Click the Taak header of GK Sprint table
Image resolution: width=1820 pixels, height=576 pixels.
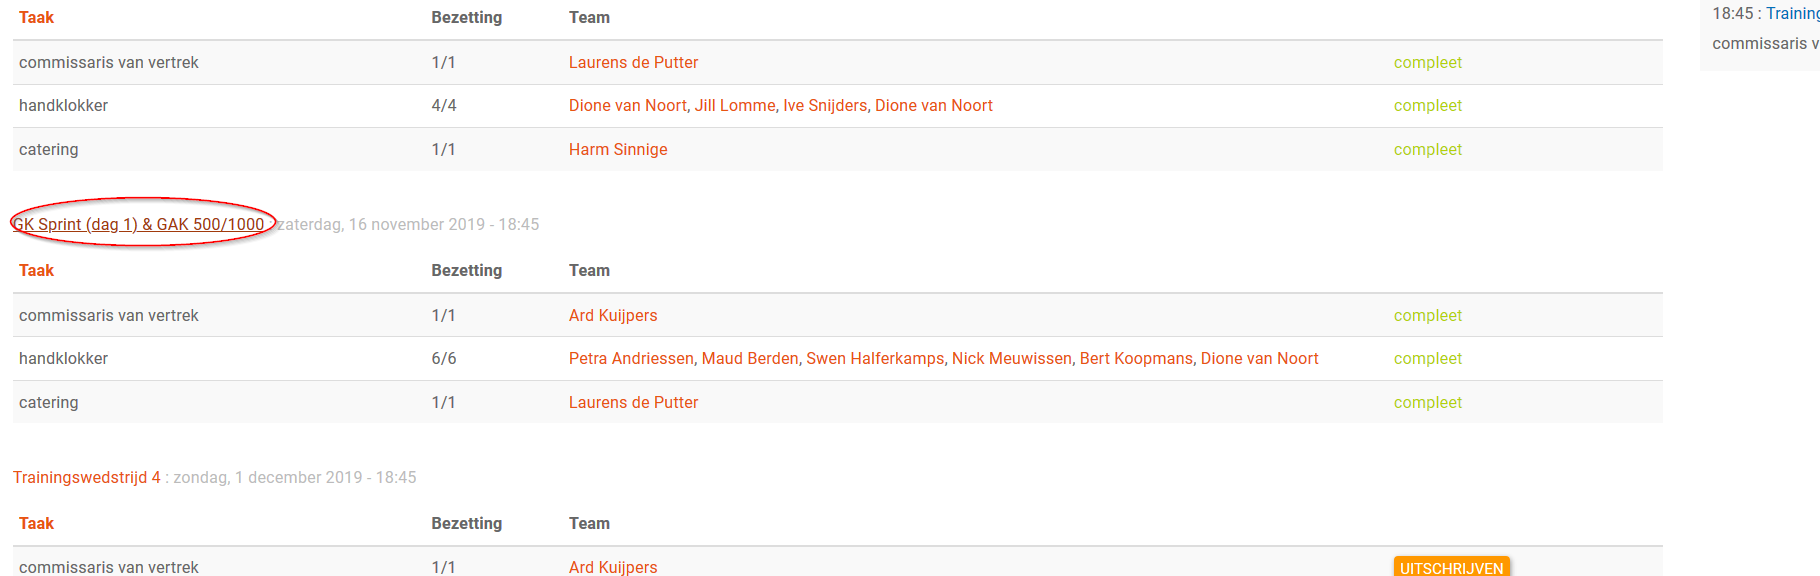pos(36,270)
